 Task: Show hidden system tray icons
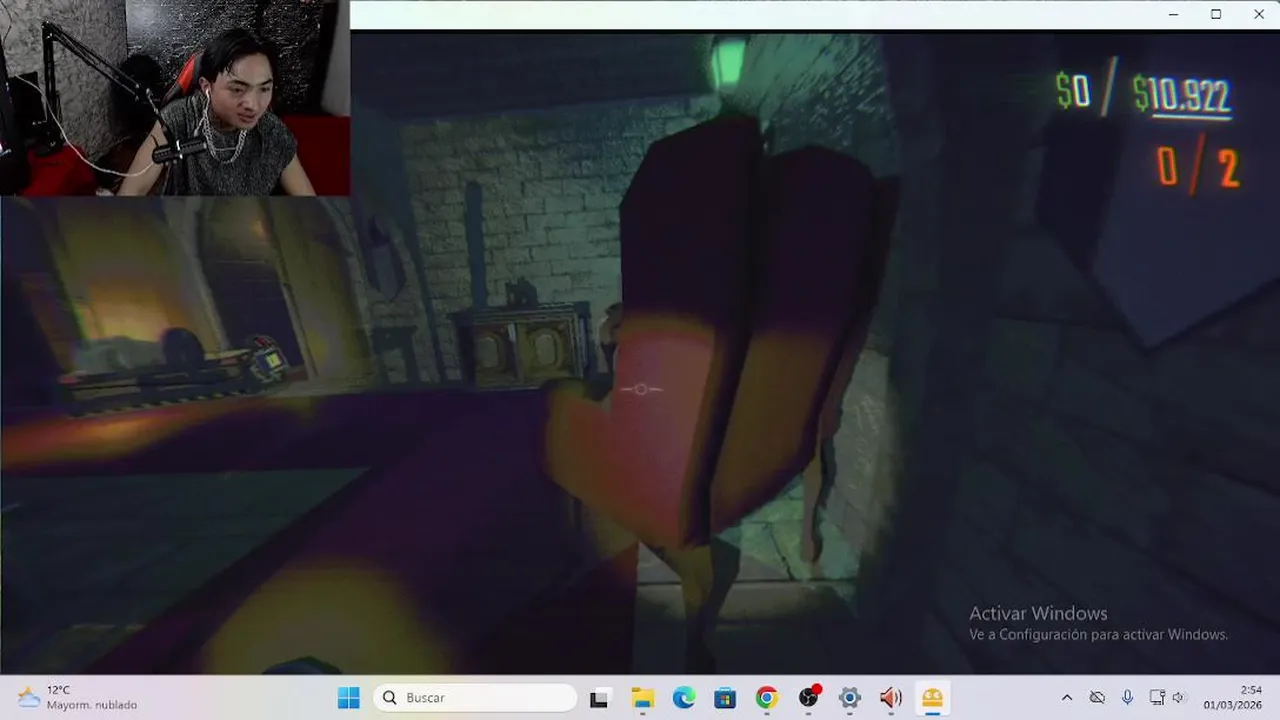click(1067, 698)
